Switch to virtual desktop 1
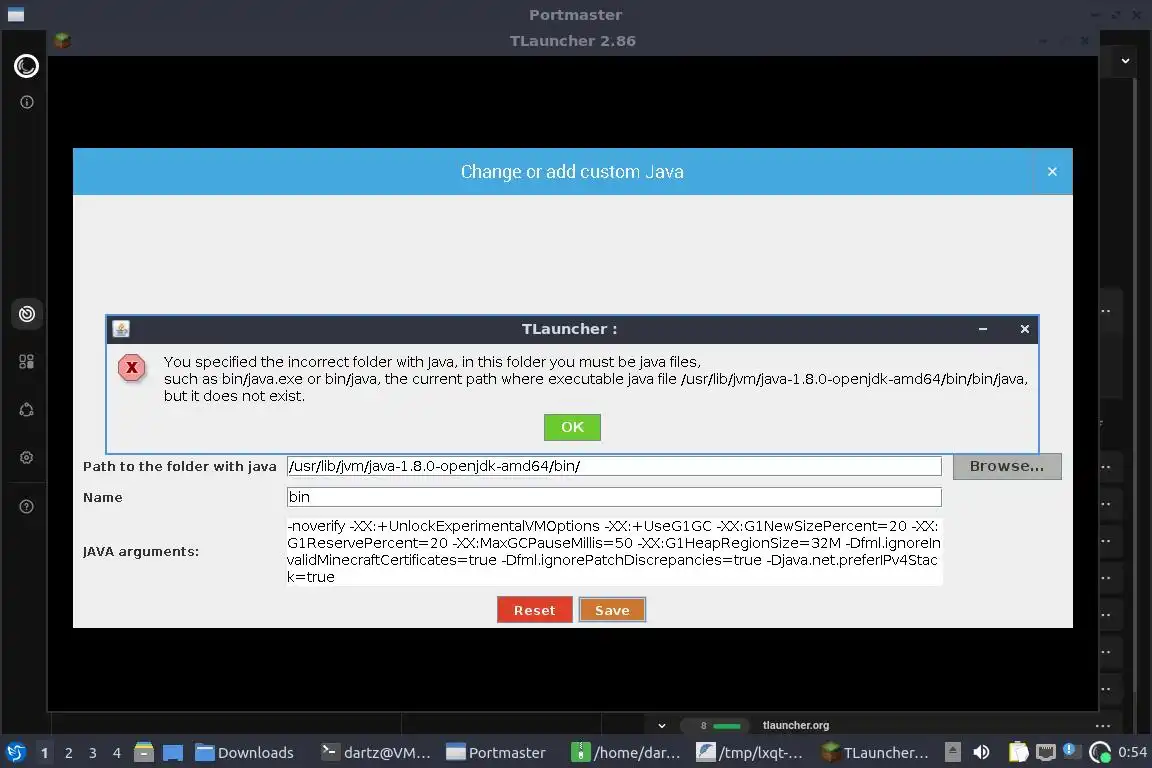The width and height of the screenshot is (1152, 768). click(x=44, y=753)
